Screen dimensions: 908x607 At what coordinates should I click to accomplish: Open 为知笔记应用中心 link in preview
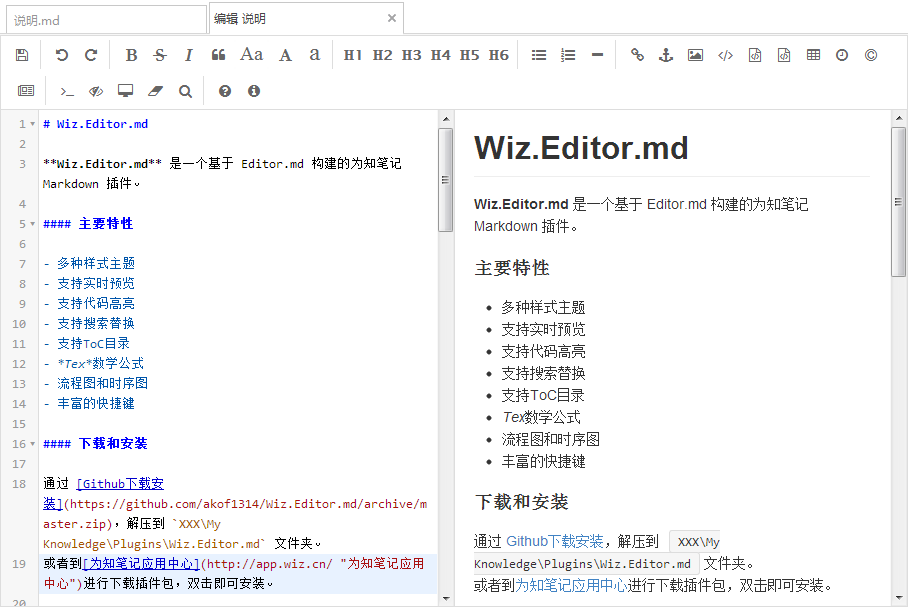pos(571,585)
